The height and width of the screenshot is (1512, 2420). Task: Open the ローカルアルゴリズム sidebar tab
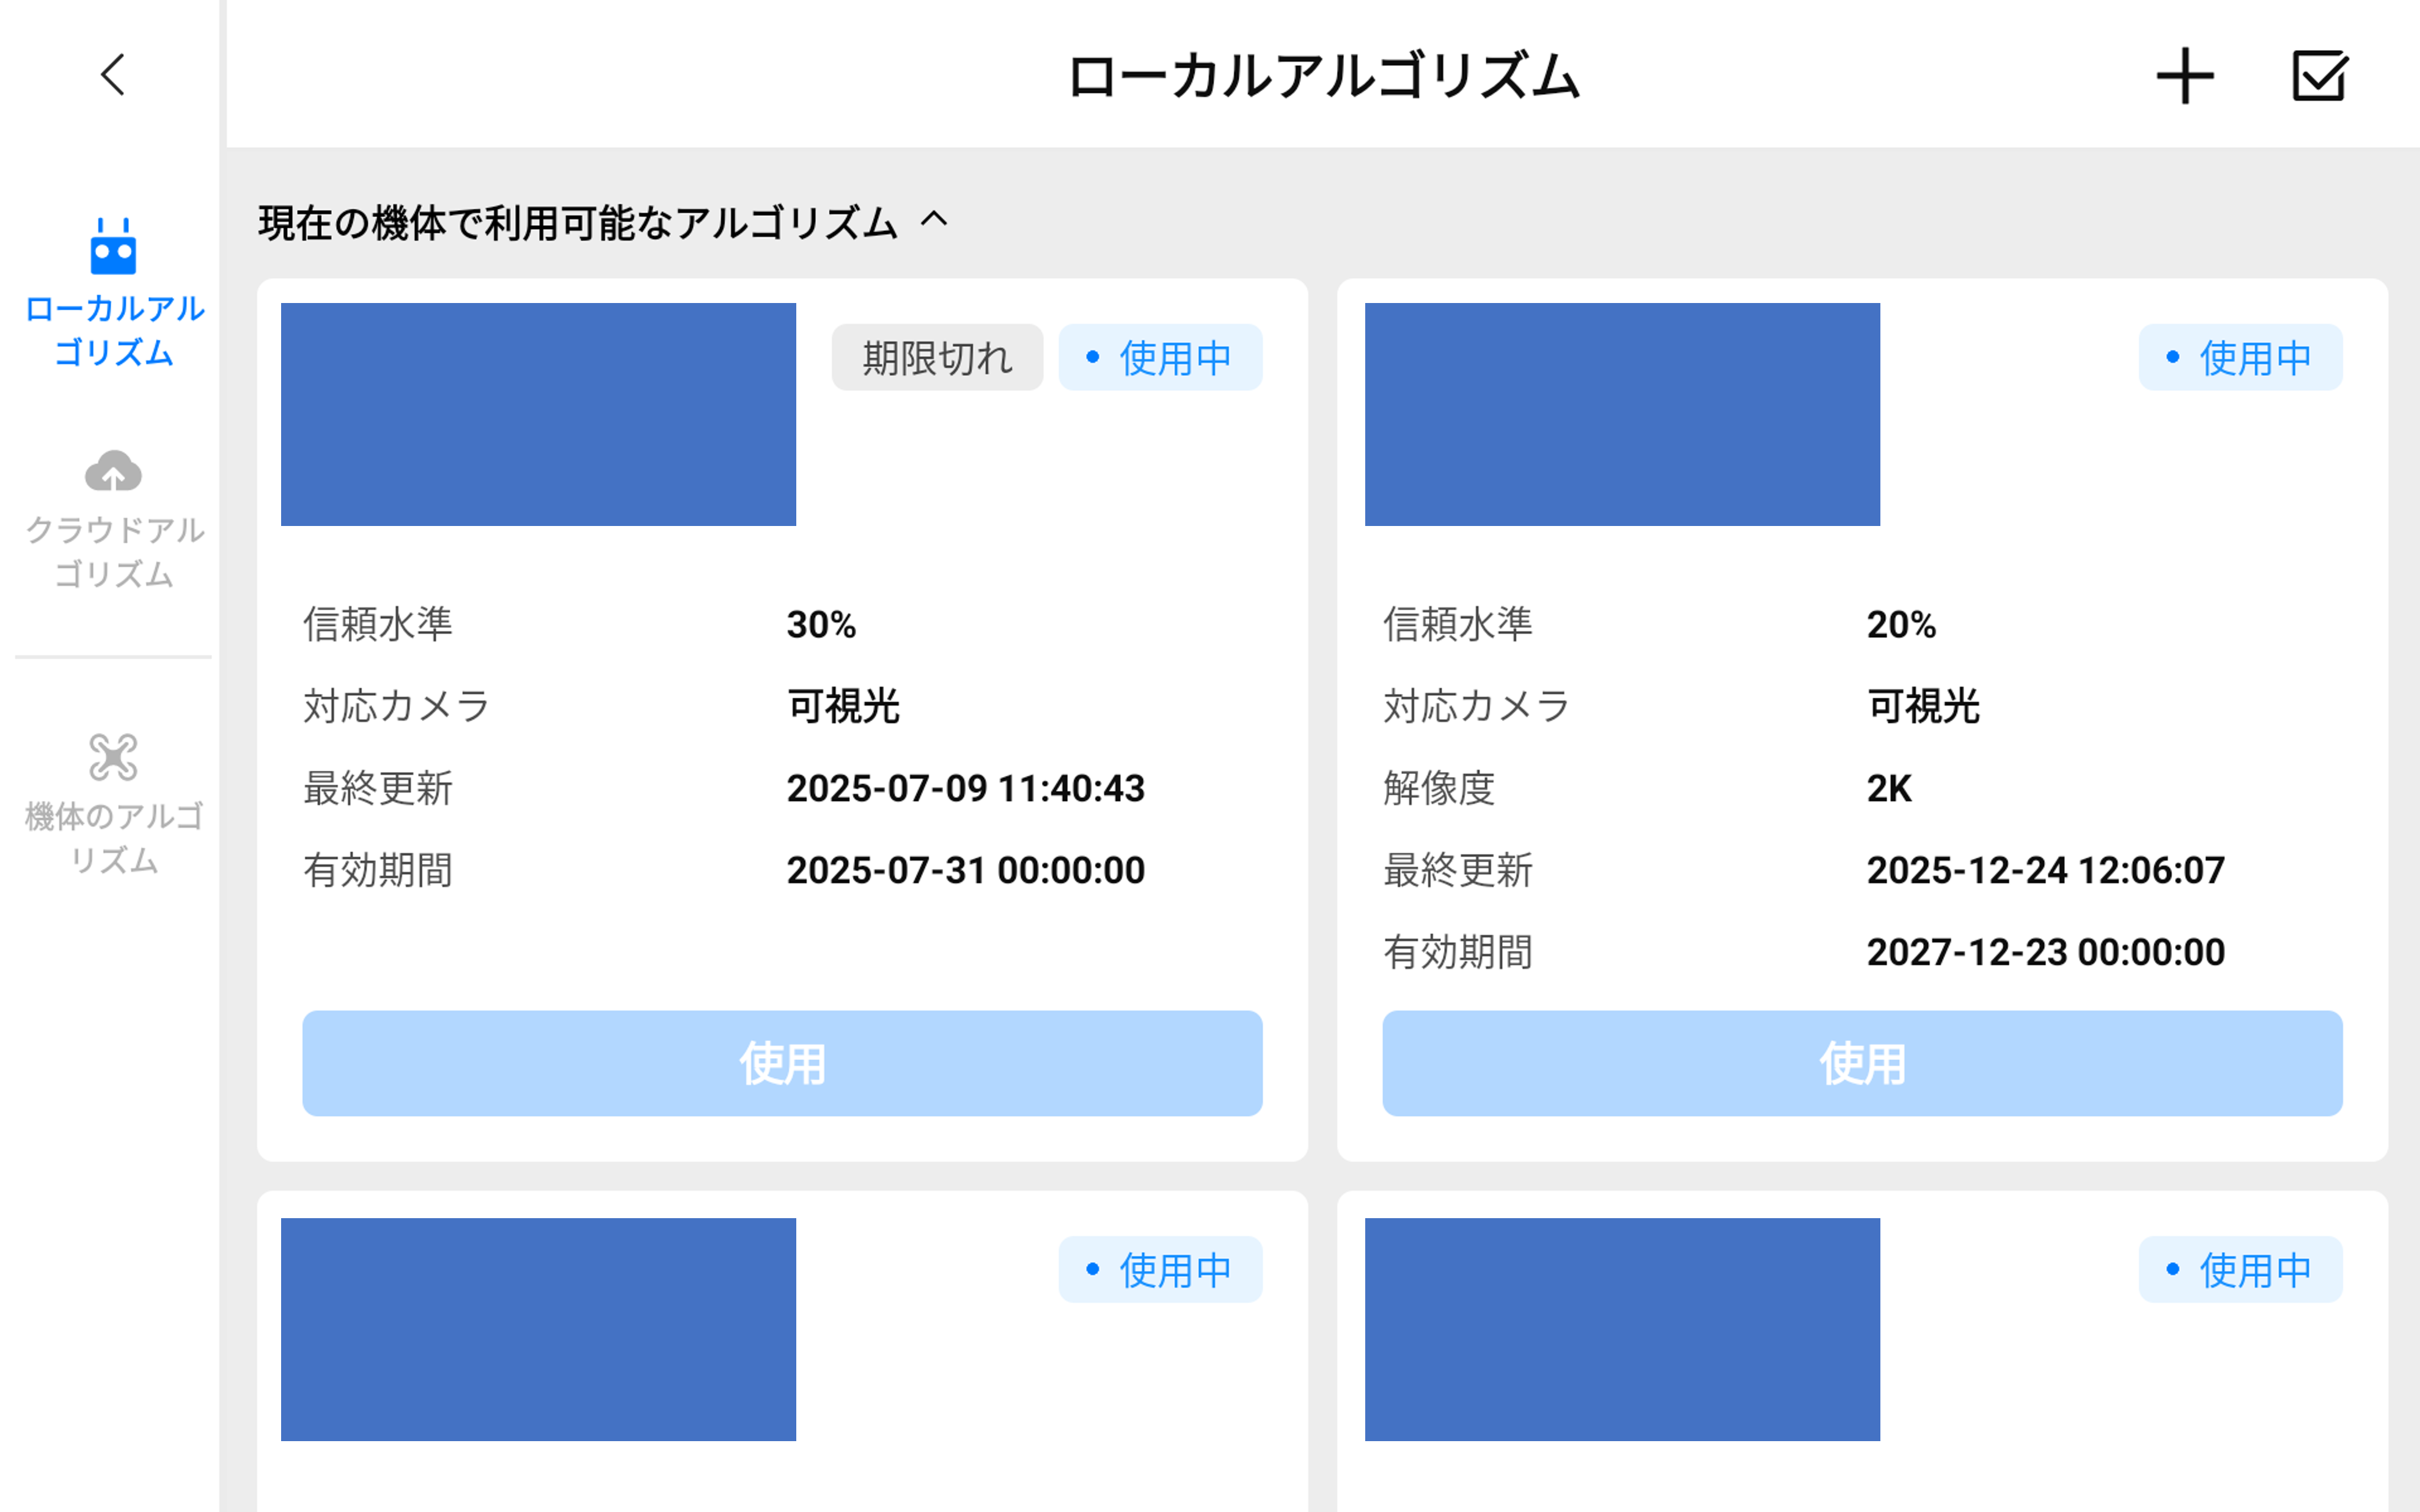[114, 330]
